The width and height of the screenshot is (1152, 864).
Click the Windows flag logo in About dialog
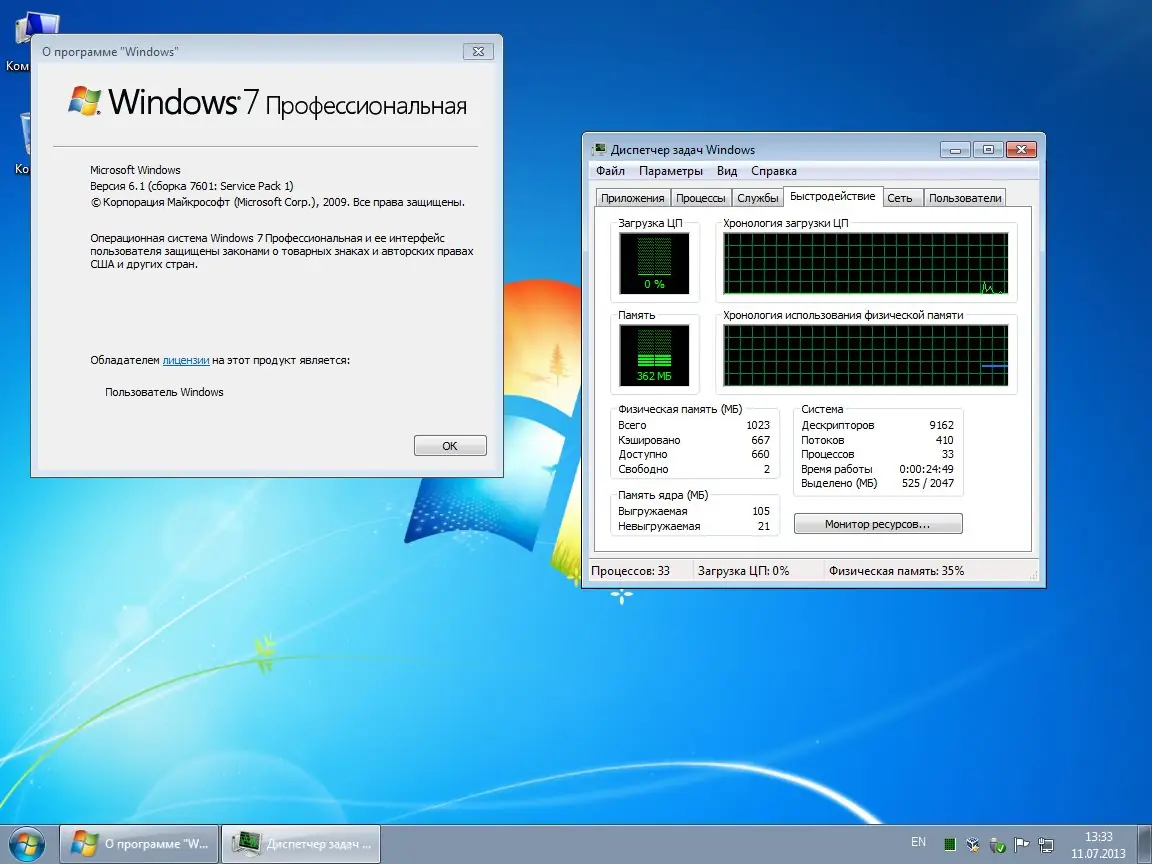84,101
